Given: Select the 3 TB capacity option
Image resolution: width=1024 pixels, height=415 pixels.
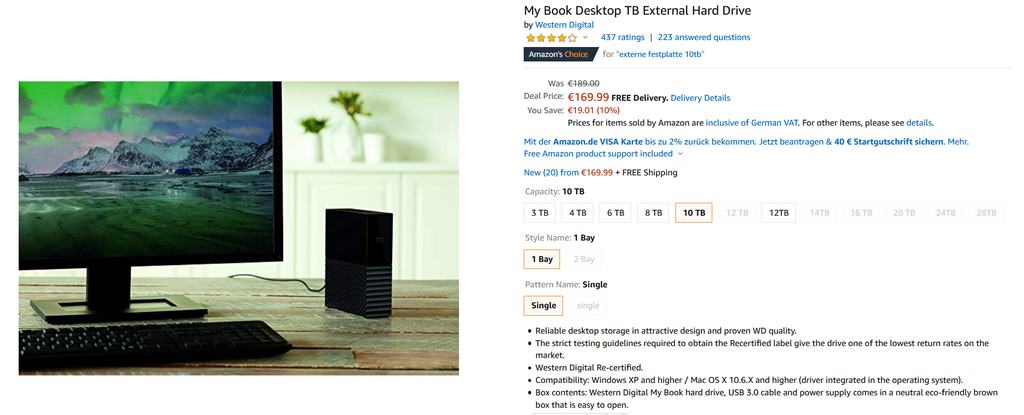Looking at the screenshot, I should click(x=539, y=213).
